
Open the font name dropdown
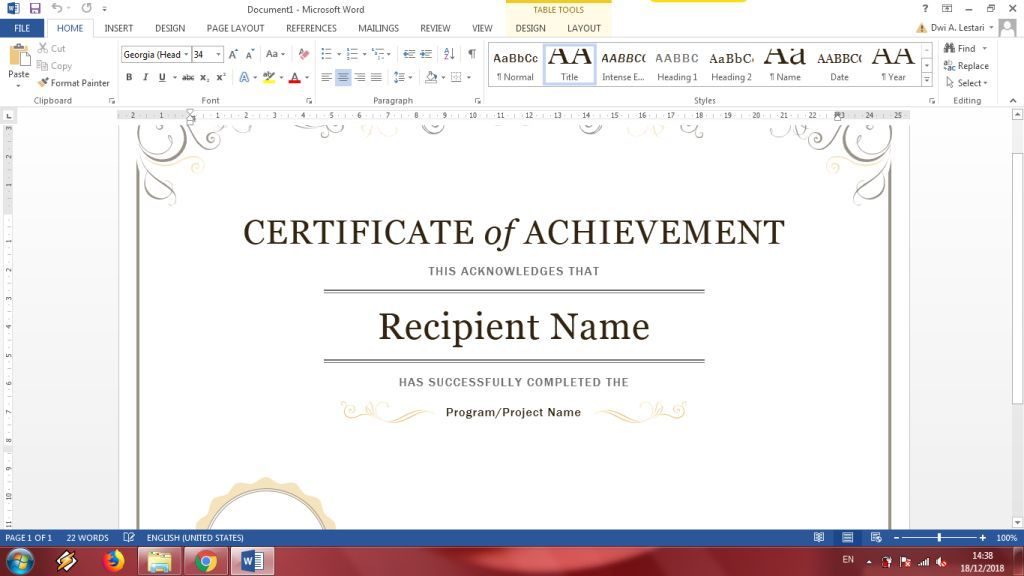point(186,54)
